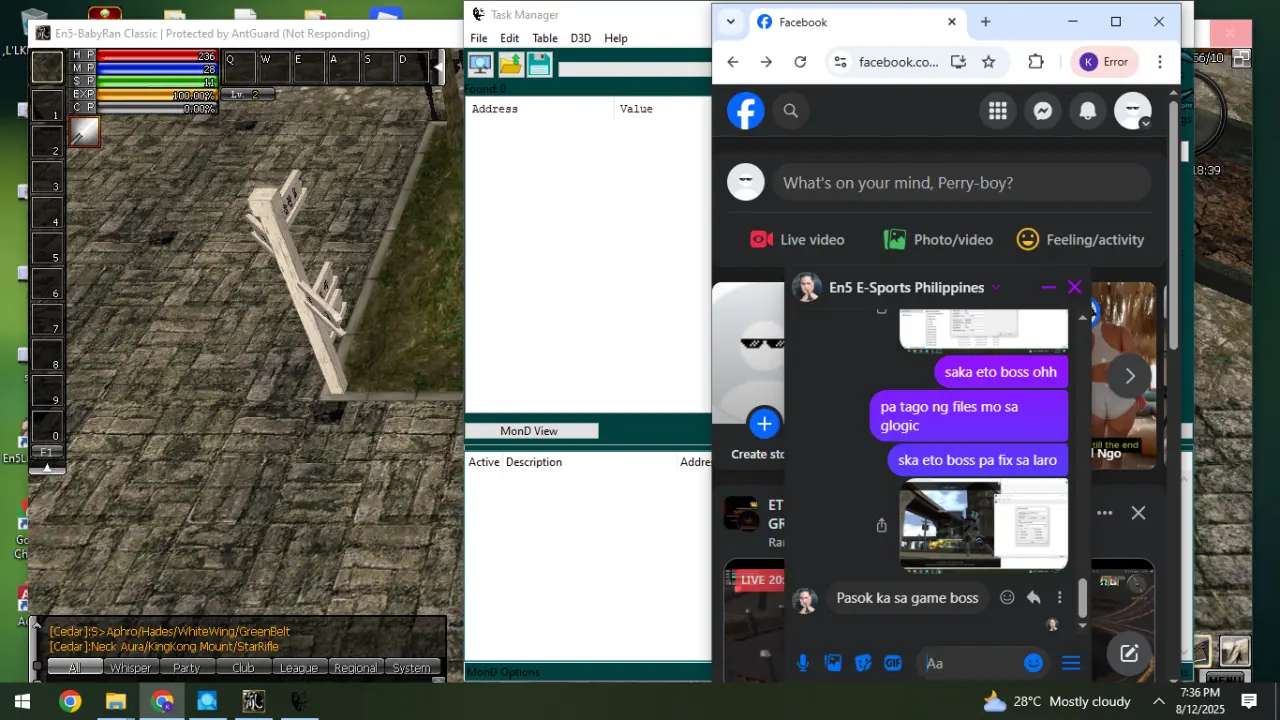The image size is (1280, 720).
Task: Click the chat hamburger menu icon
Action: pos(1071,663)
